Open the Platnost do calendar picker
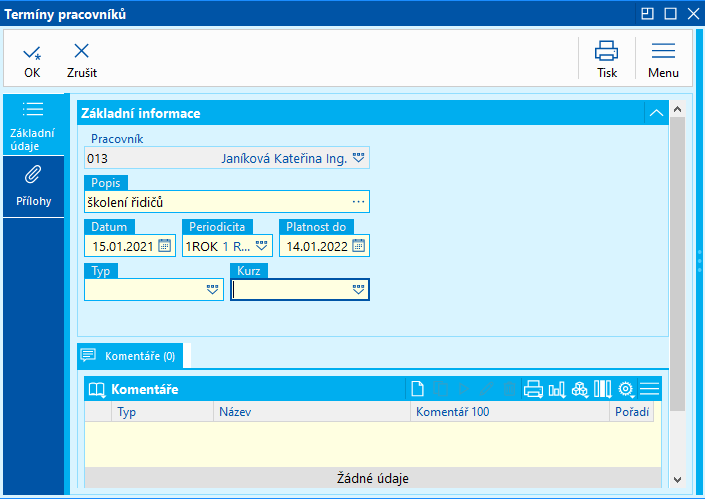This screenshot has height=499, width=705. [x=358, y=246]
